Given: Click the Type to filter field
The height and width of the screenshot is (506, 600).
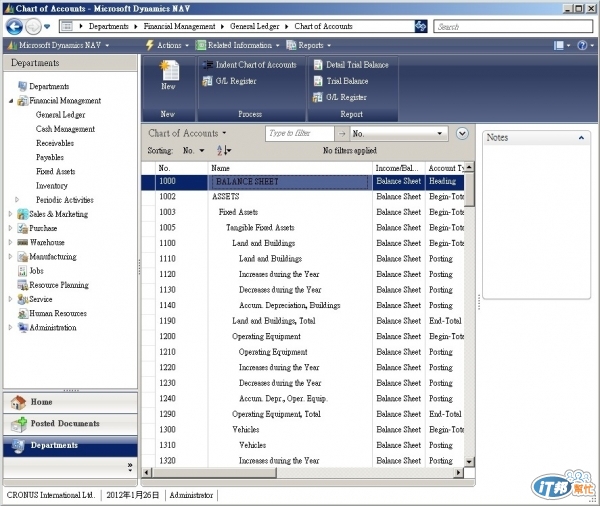Looking at the screenshot, I should coord(300,133).
